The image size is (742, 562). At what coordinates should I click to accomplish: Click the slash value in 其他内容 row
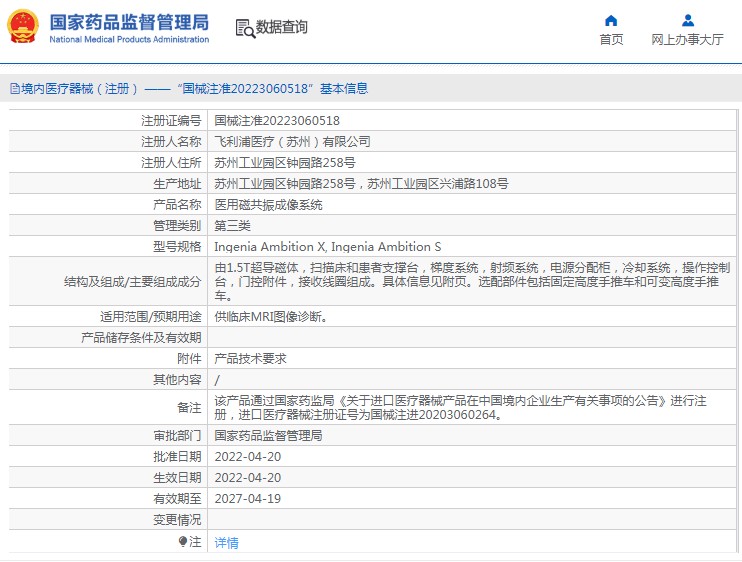217,380
